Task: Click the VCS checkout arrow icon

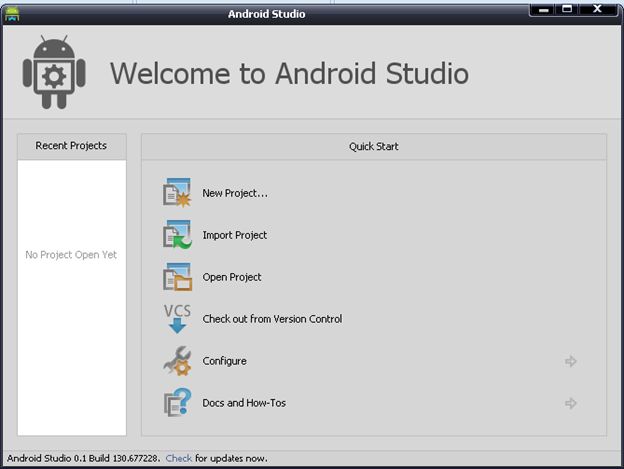Action: [177, 319]
